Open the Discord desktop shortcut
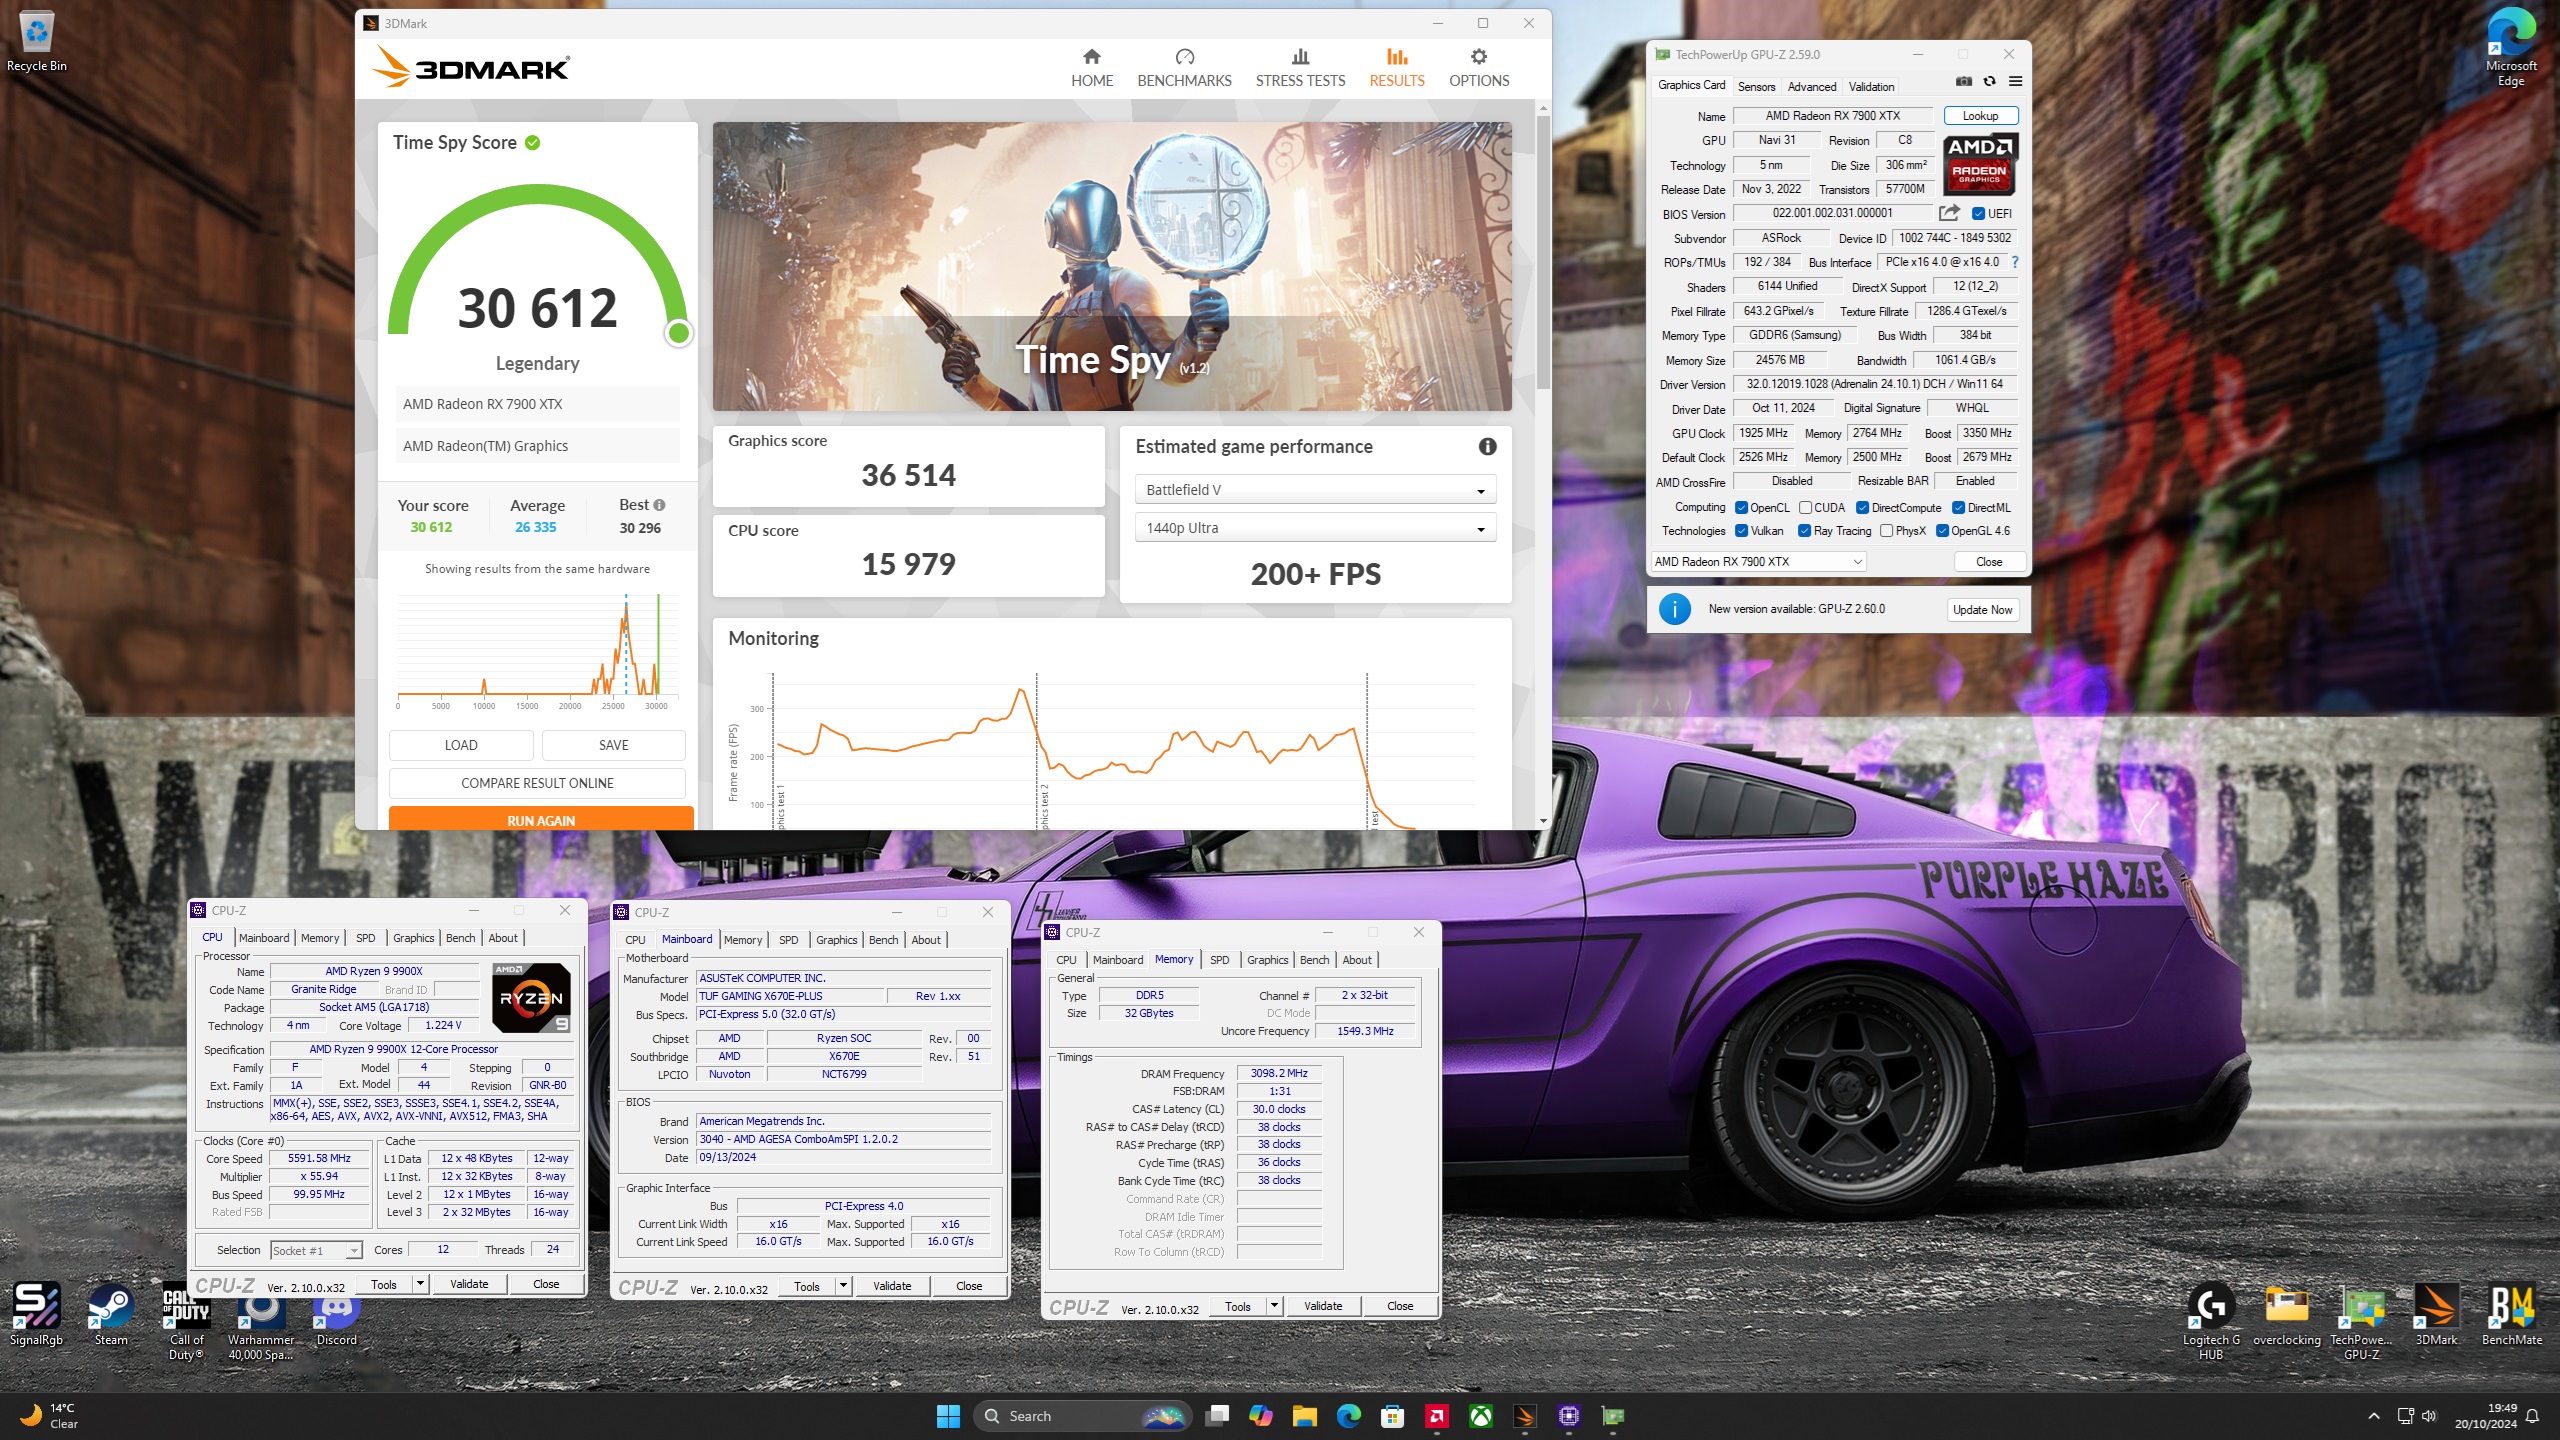2560x1440 pixels. click(x=336, y=1318)
